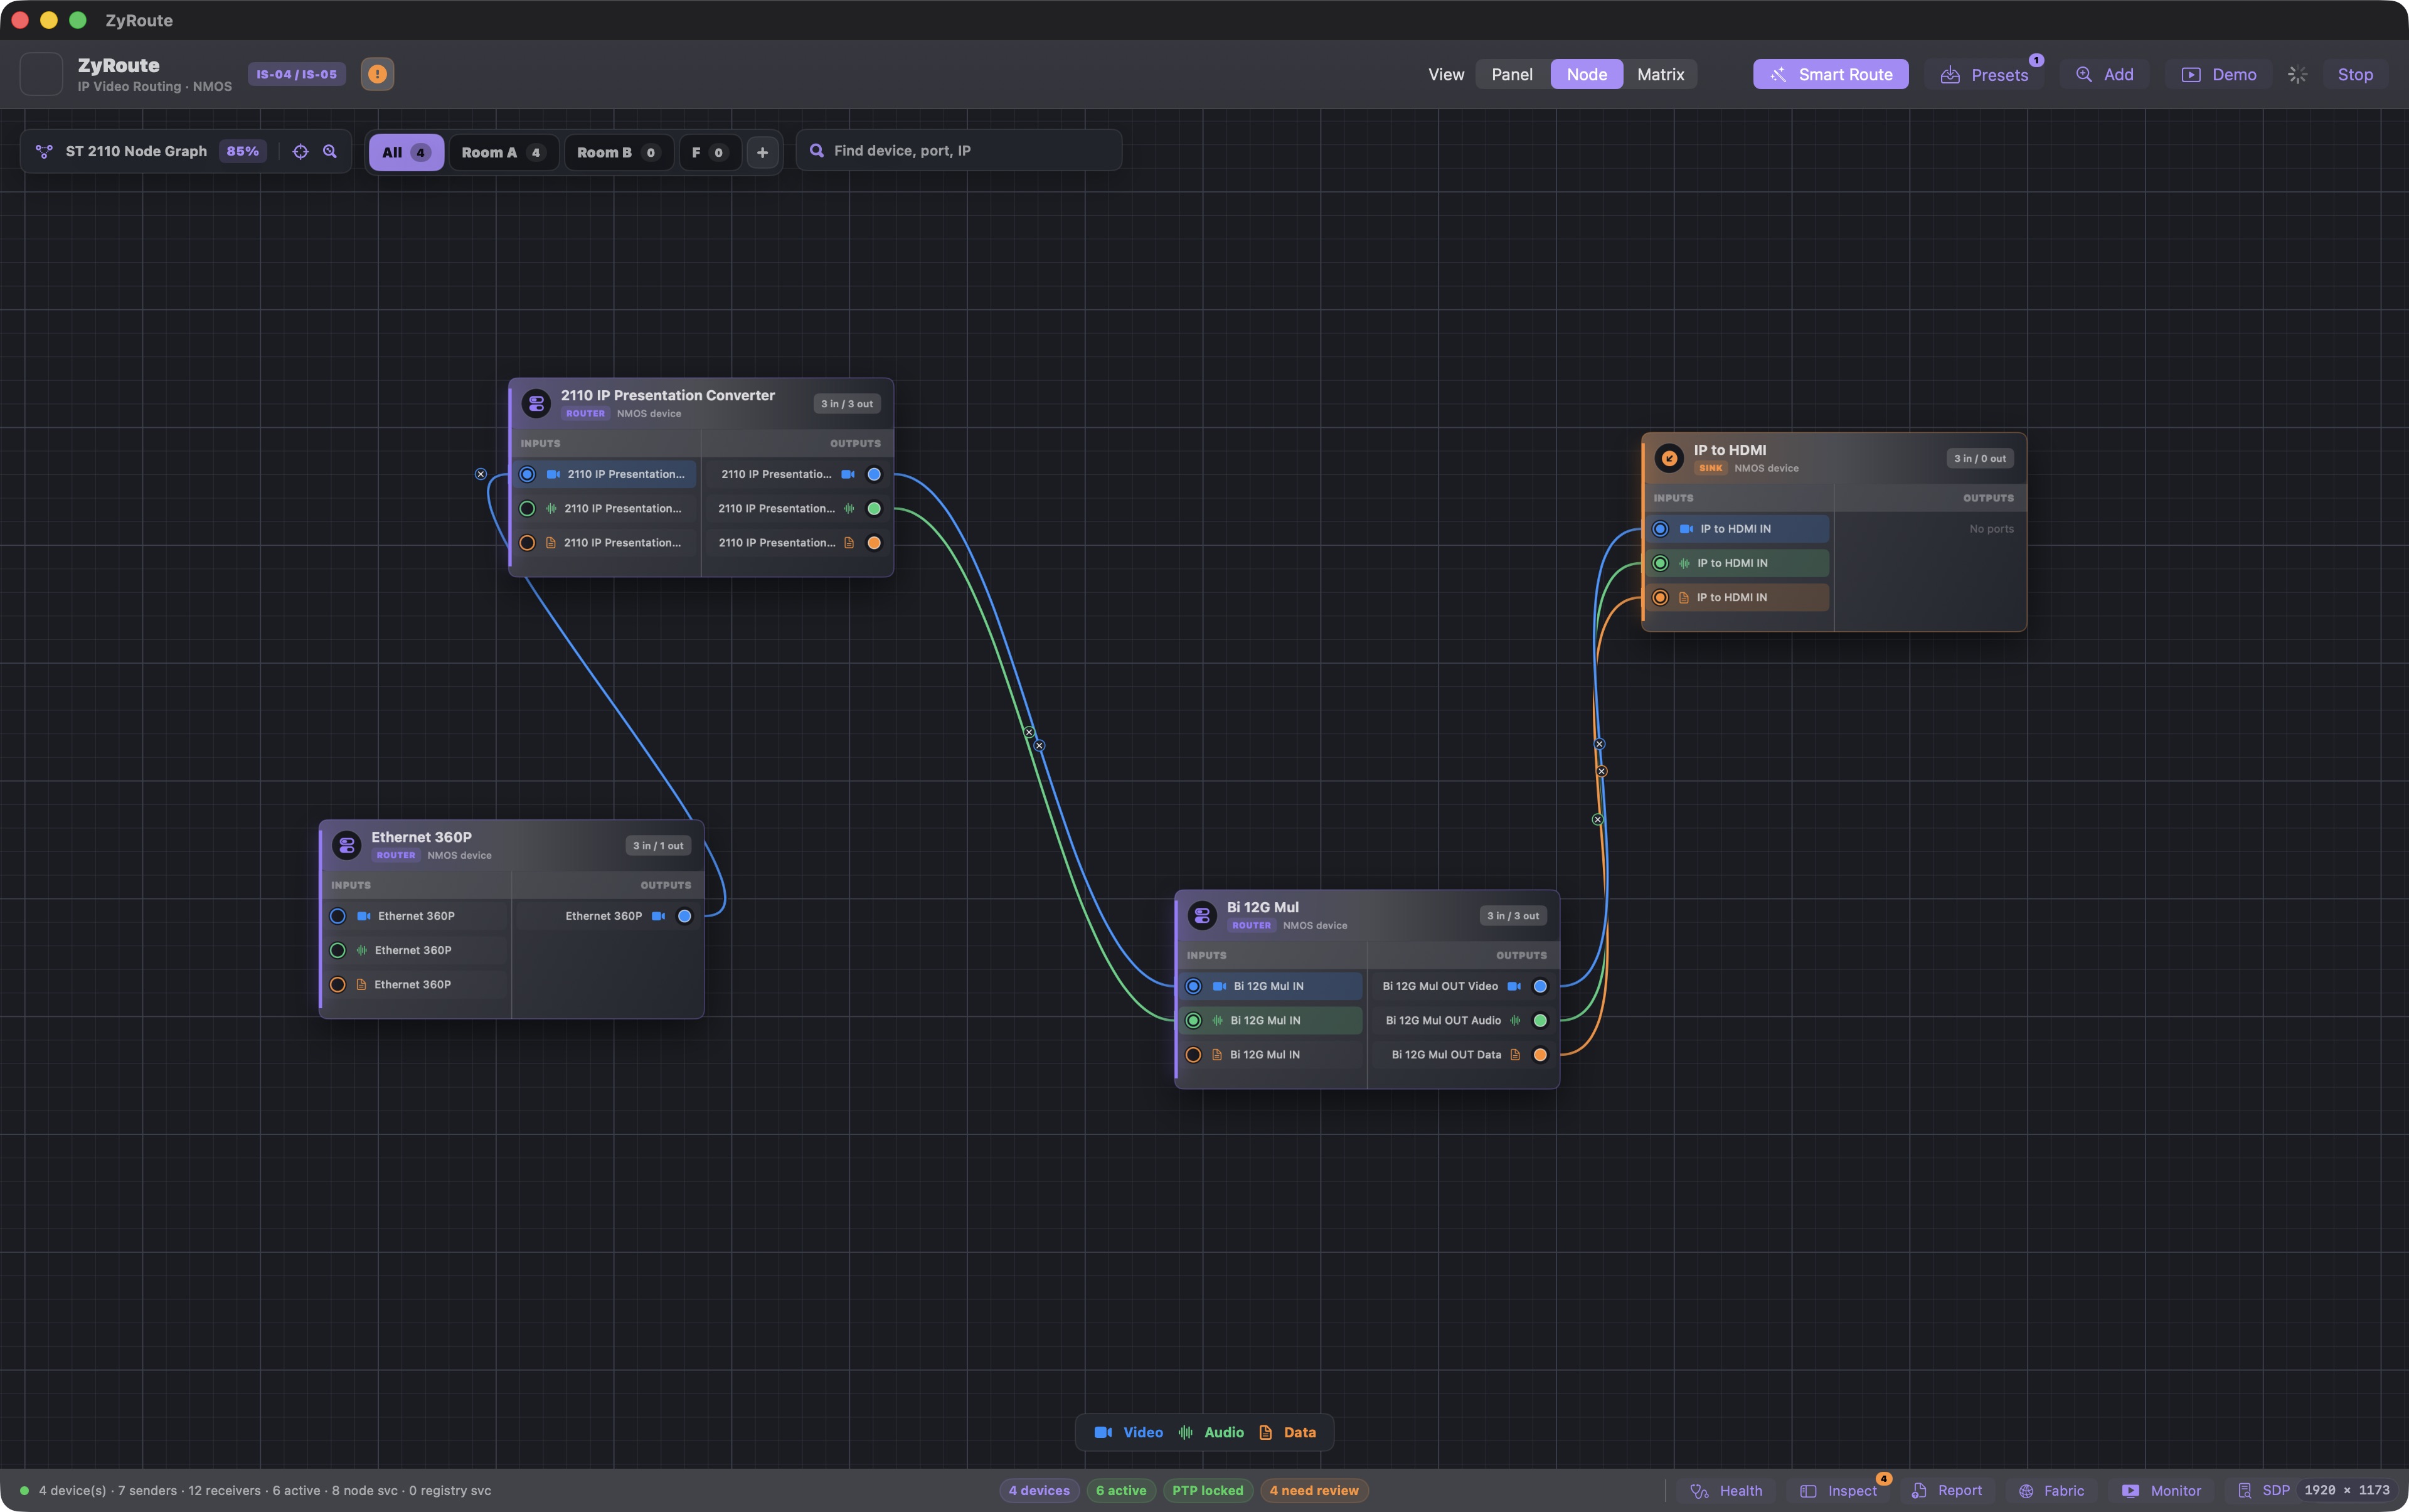This screenshot has width=2409, height=1512.
Task: Click the PTP locked status badge
Action: pyautogui.click(x=1207, y=1490)
